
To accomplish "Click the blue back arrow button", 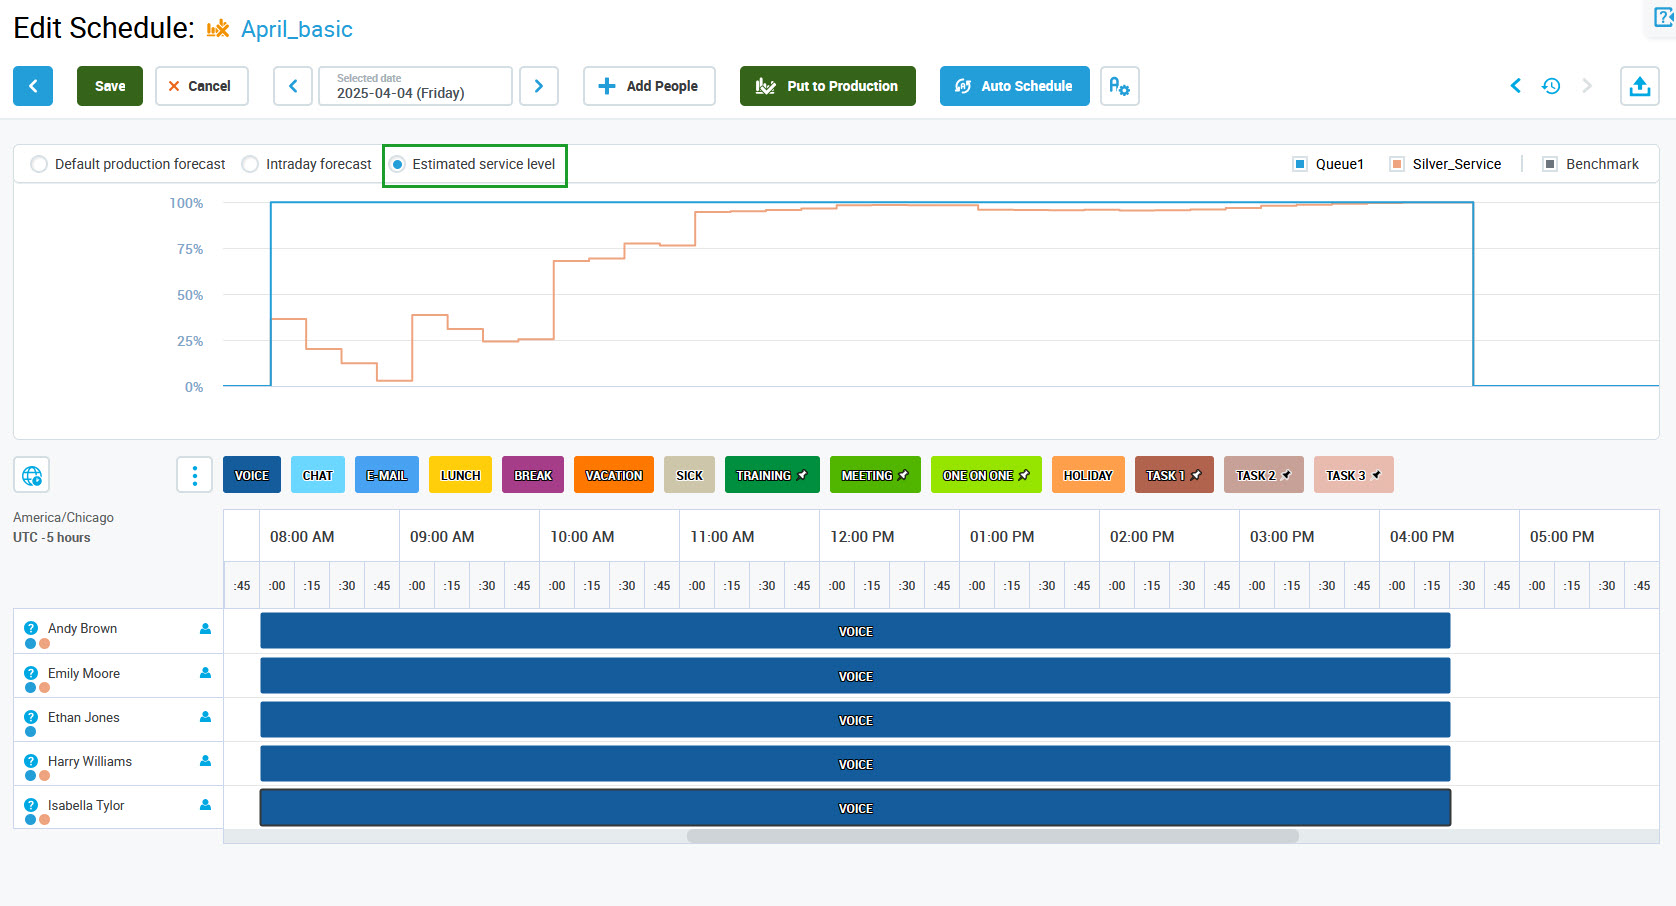I will pos(33,86).
